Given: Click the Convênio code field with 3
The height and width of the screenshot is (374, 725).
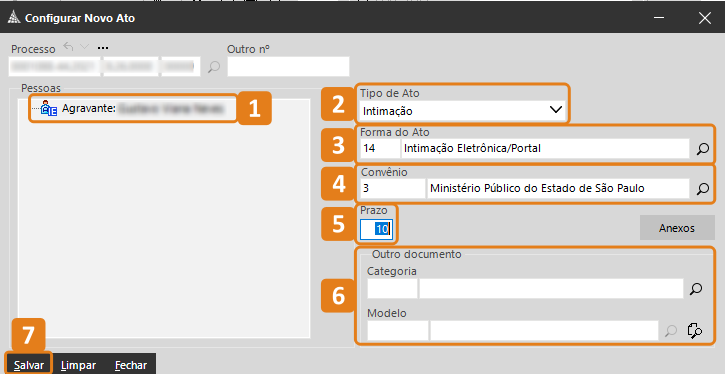Looking at the screenshot, I should (393, 189).
